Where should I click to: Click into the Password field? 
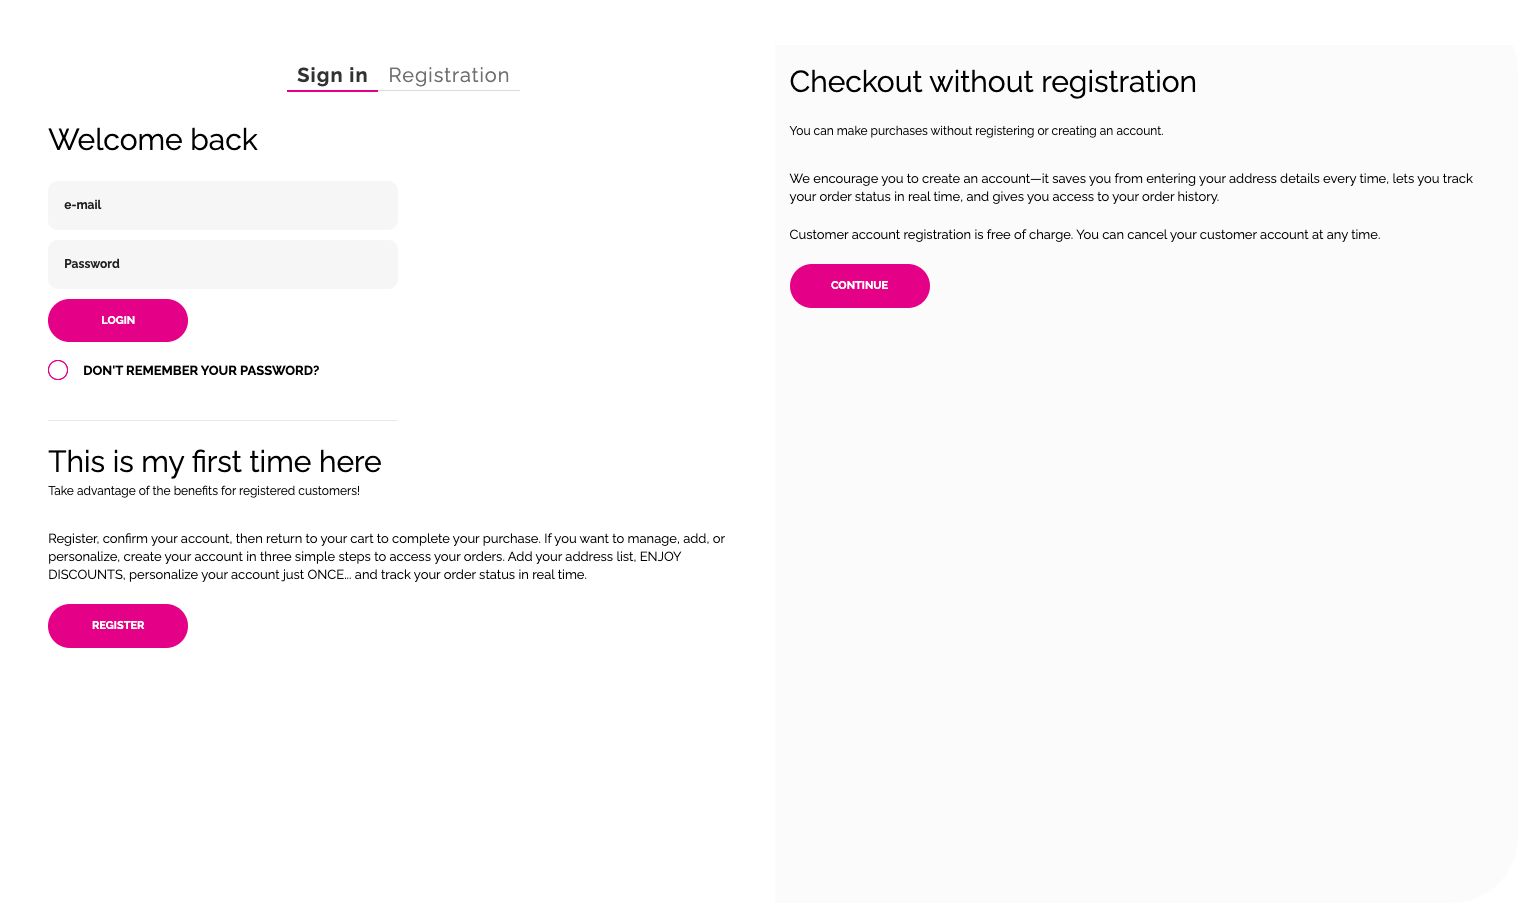point(223,264)
